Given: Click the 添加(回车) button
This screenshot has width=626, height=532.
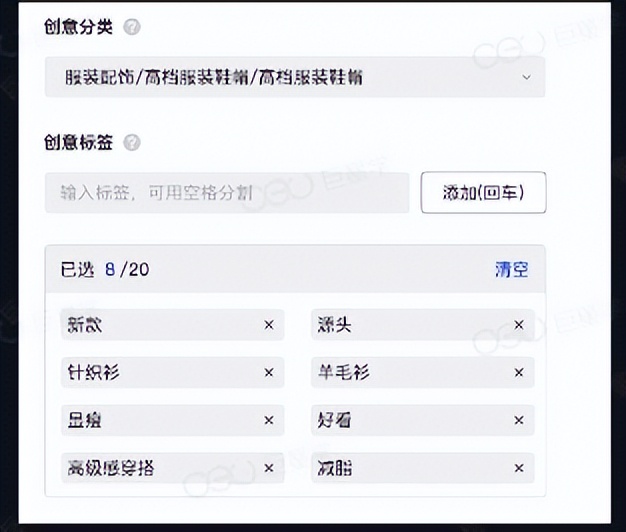Looking at the screenshot, I should pos(483,192).
